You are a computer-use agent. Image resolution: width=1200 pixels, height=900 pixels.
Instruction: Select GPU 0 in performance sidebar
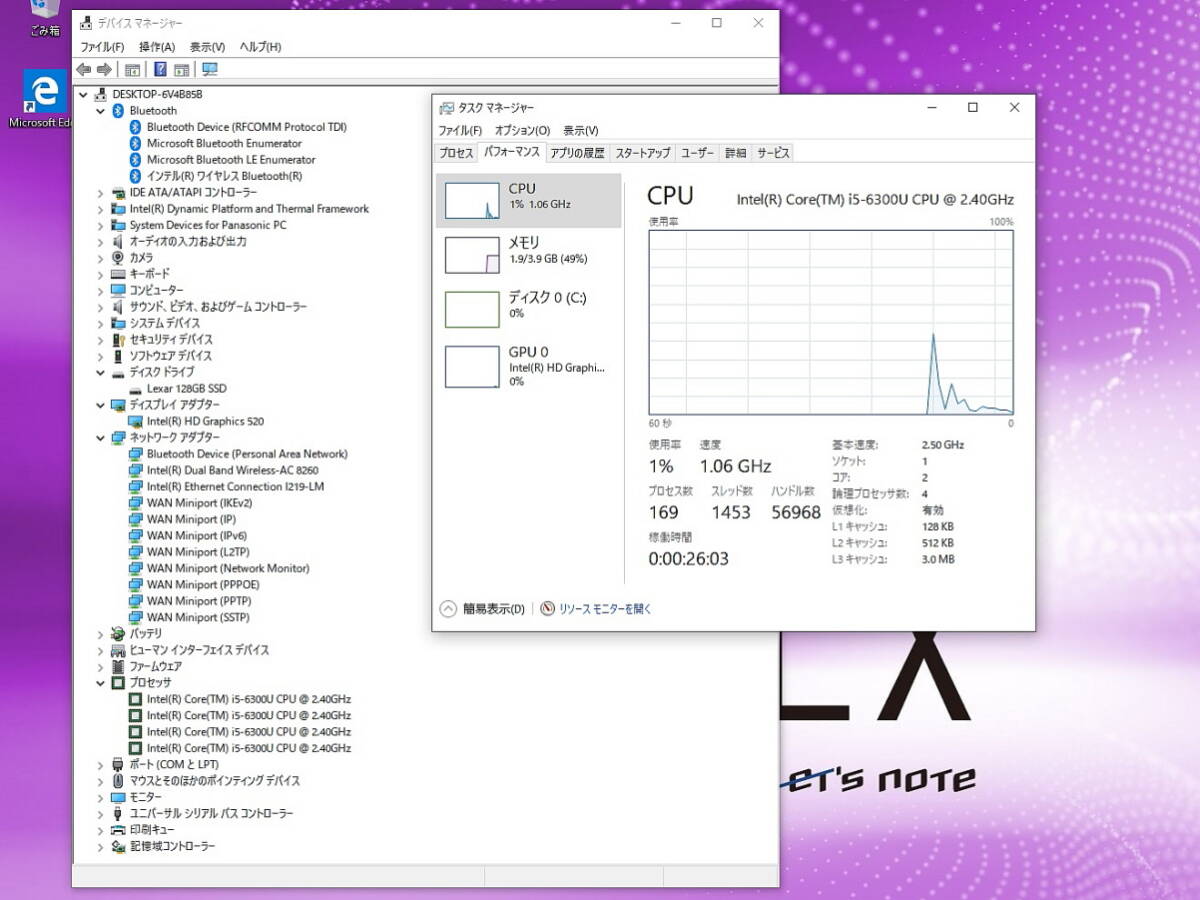529,365
